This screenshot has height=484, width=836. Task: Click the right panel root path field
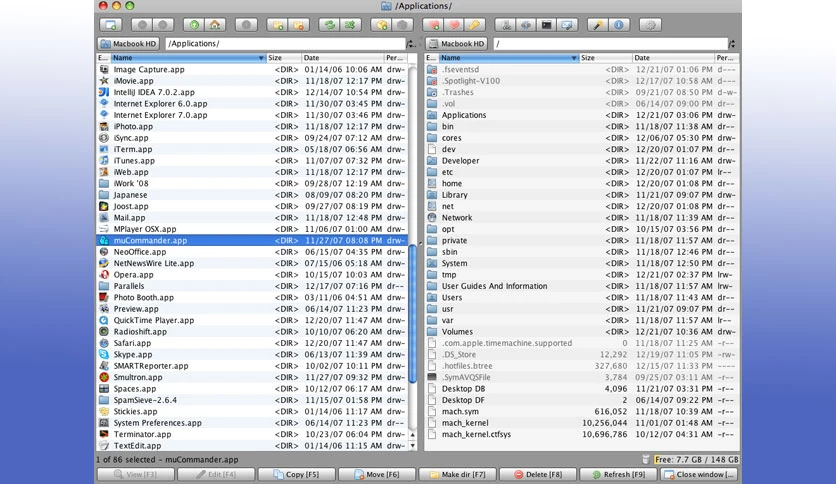pos(610,44)
